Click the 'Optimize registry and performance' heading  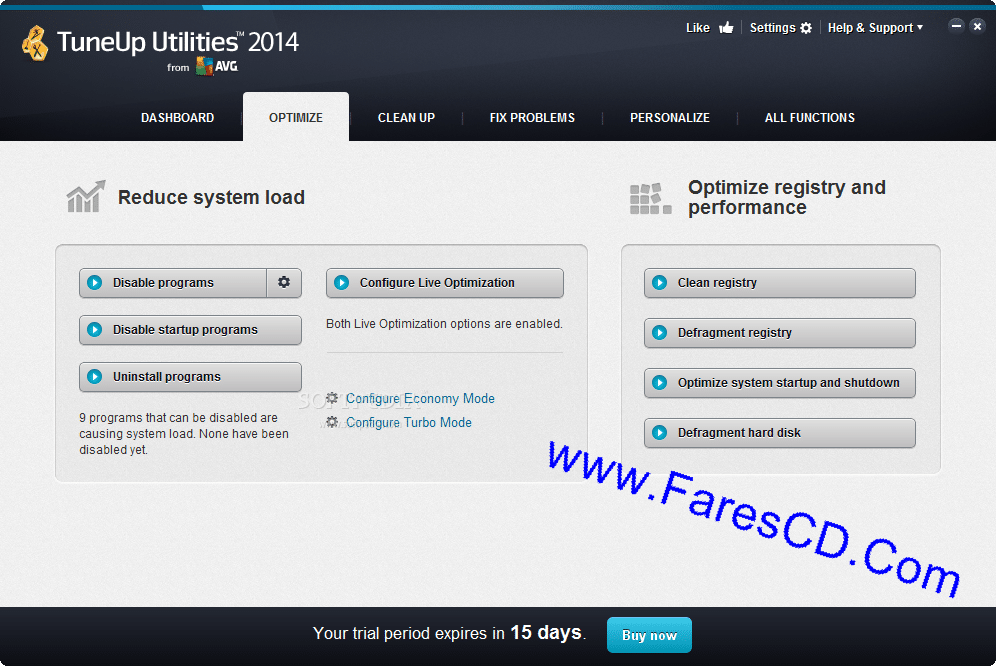[786, 197]
